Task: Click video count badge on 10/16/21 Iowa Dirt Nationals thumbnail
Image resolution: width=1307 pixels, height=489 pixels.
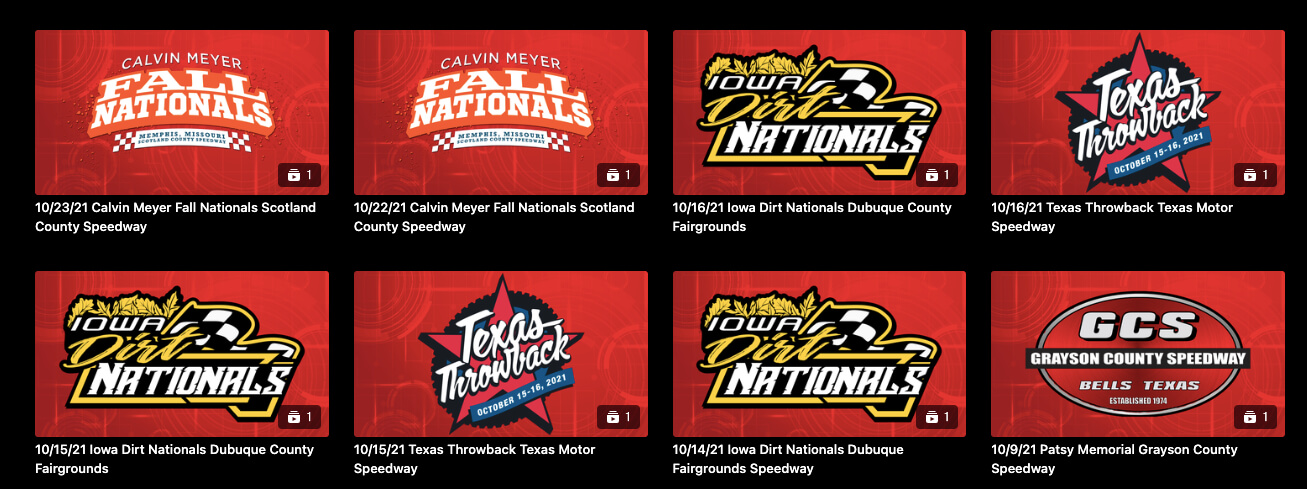Action: pyautogui.click(x=937, y=175)
